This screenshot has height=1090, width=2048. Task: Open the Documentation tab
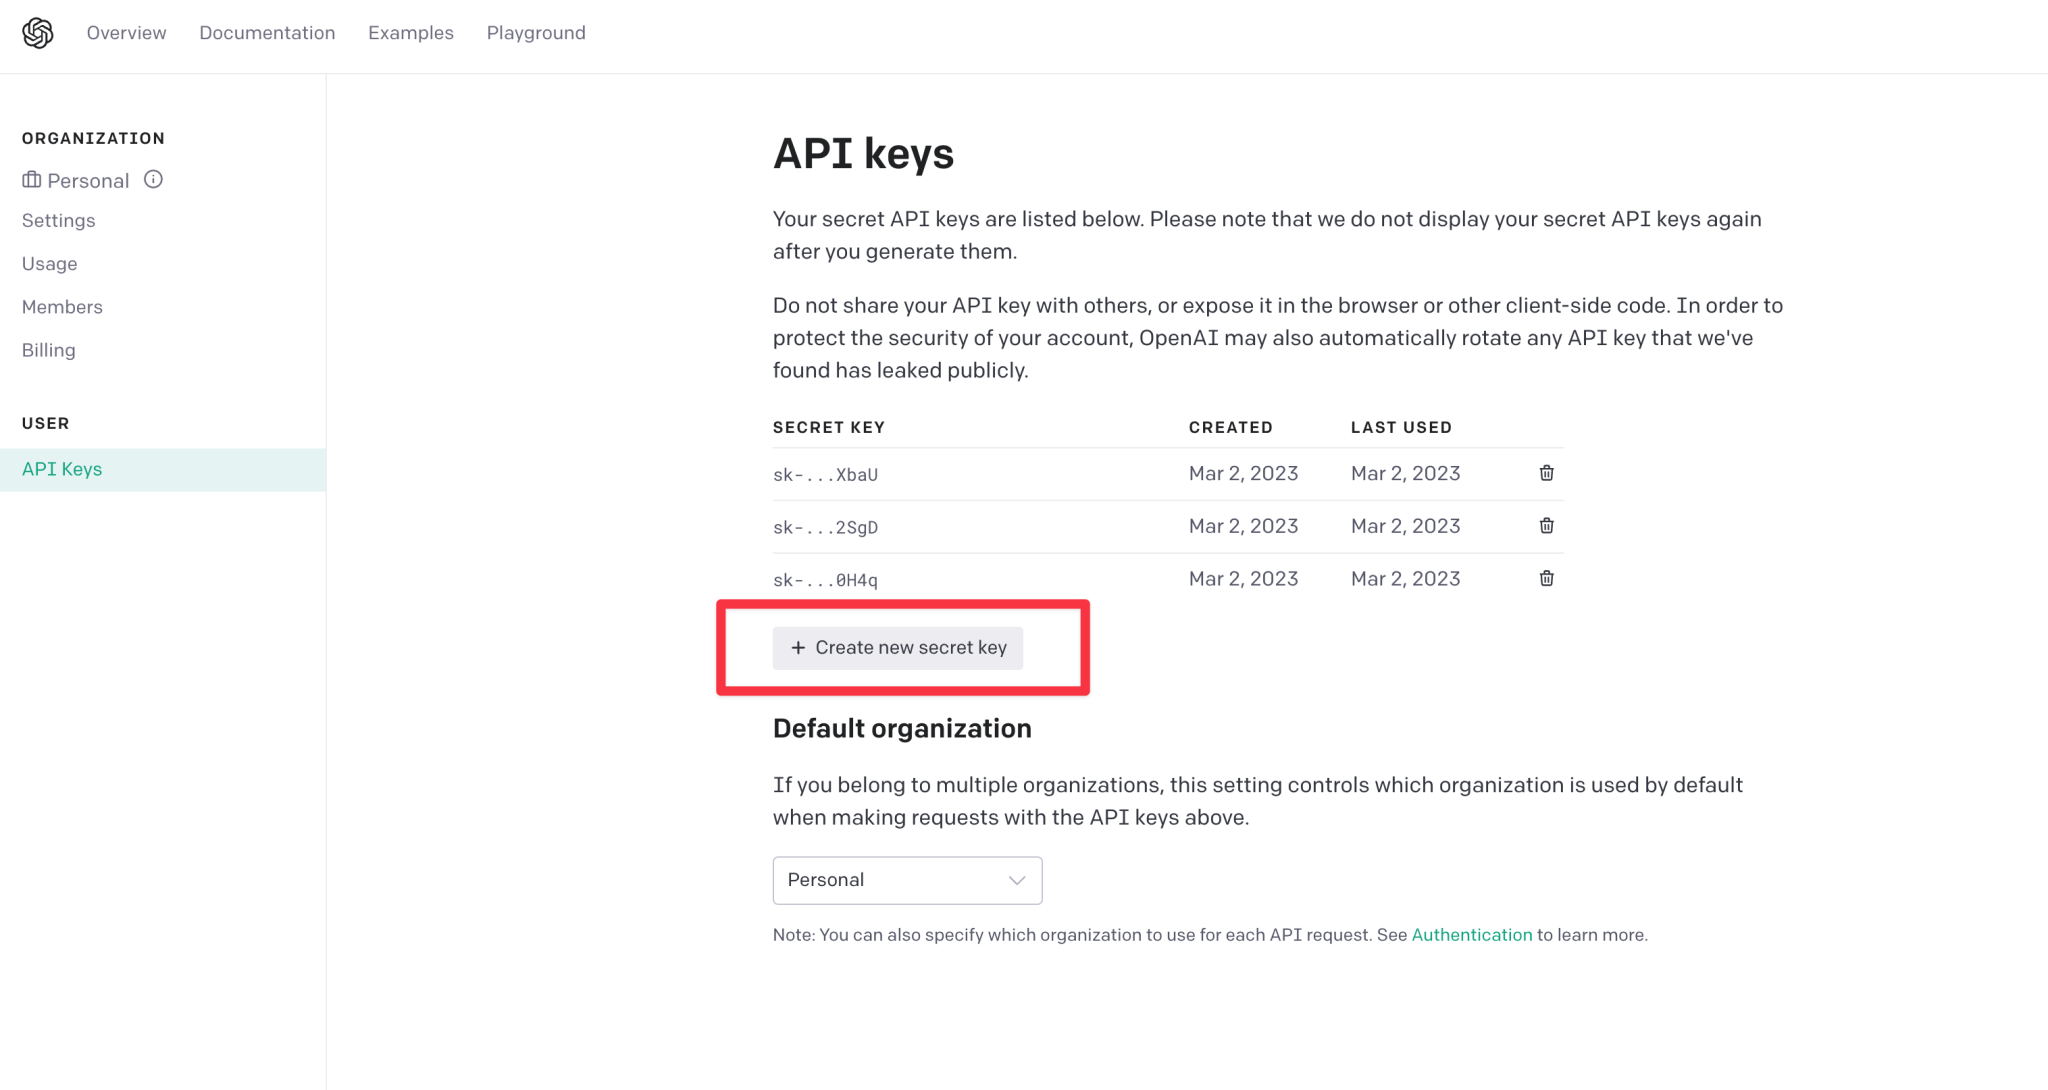pos(267,33)
